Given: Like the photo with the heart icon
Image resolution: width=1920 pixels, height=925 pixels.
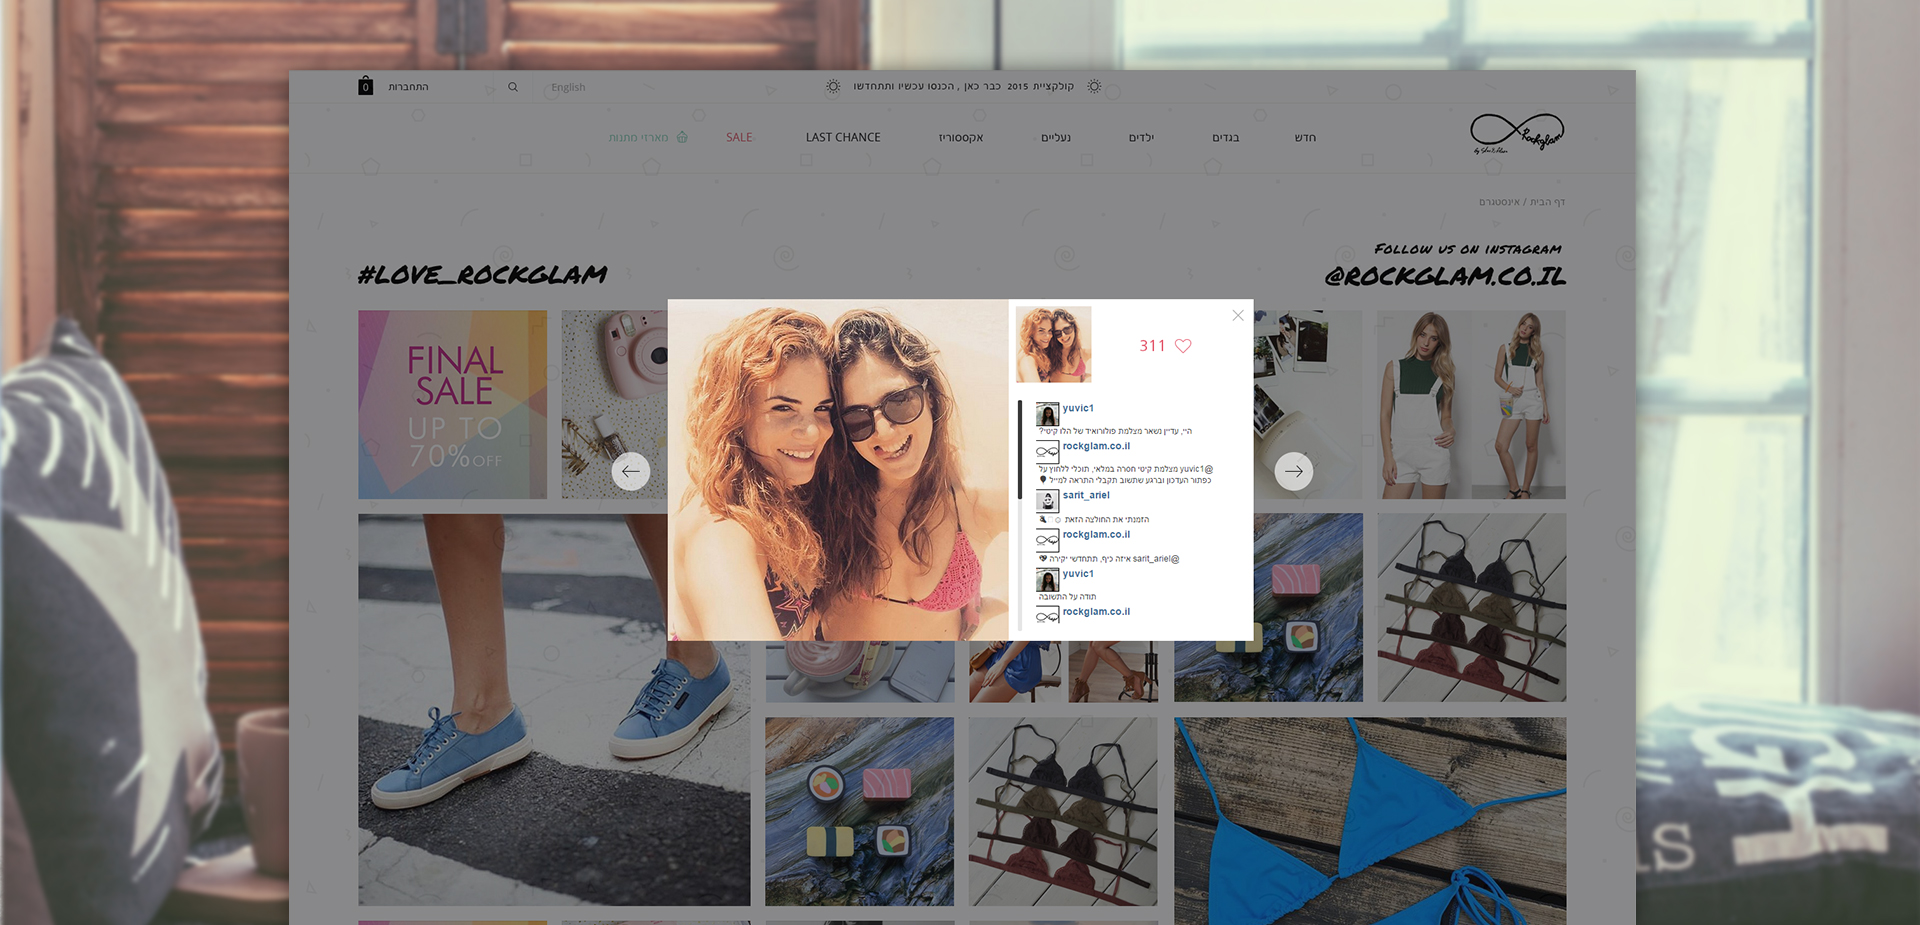Looking at the screenshot, I should 1183,346.
